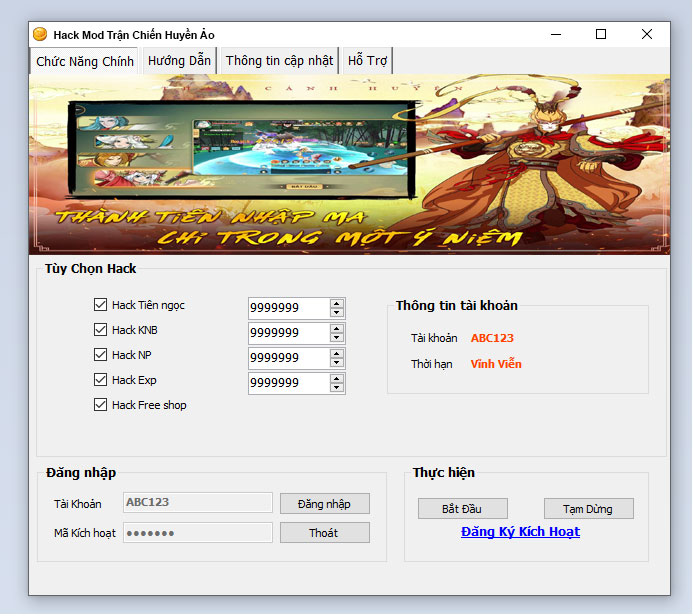This screenshot has height=616, width=693.
Task: Decrease the Hack Exp value with down arrow
Action: [x=337, y=388]
